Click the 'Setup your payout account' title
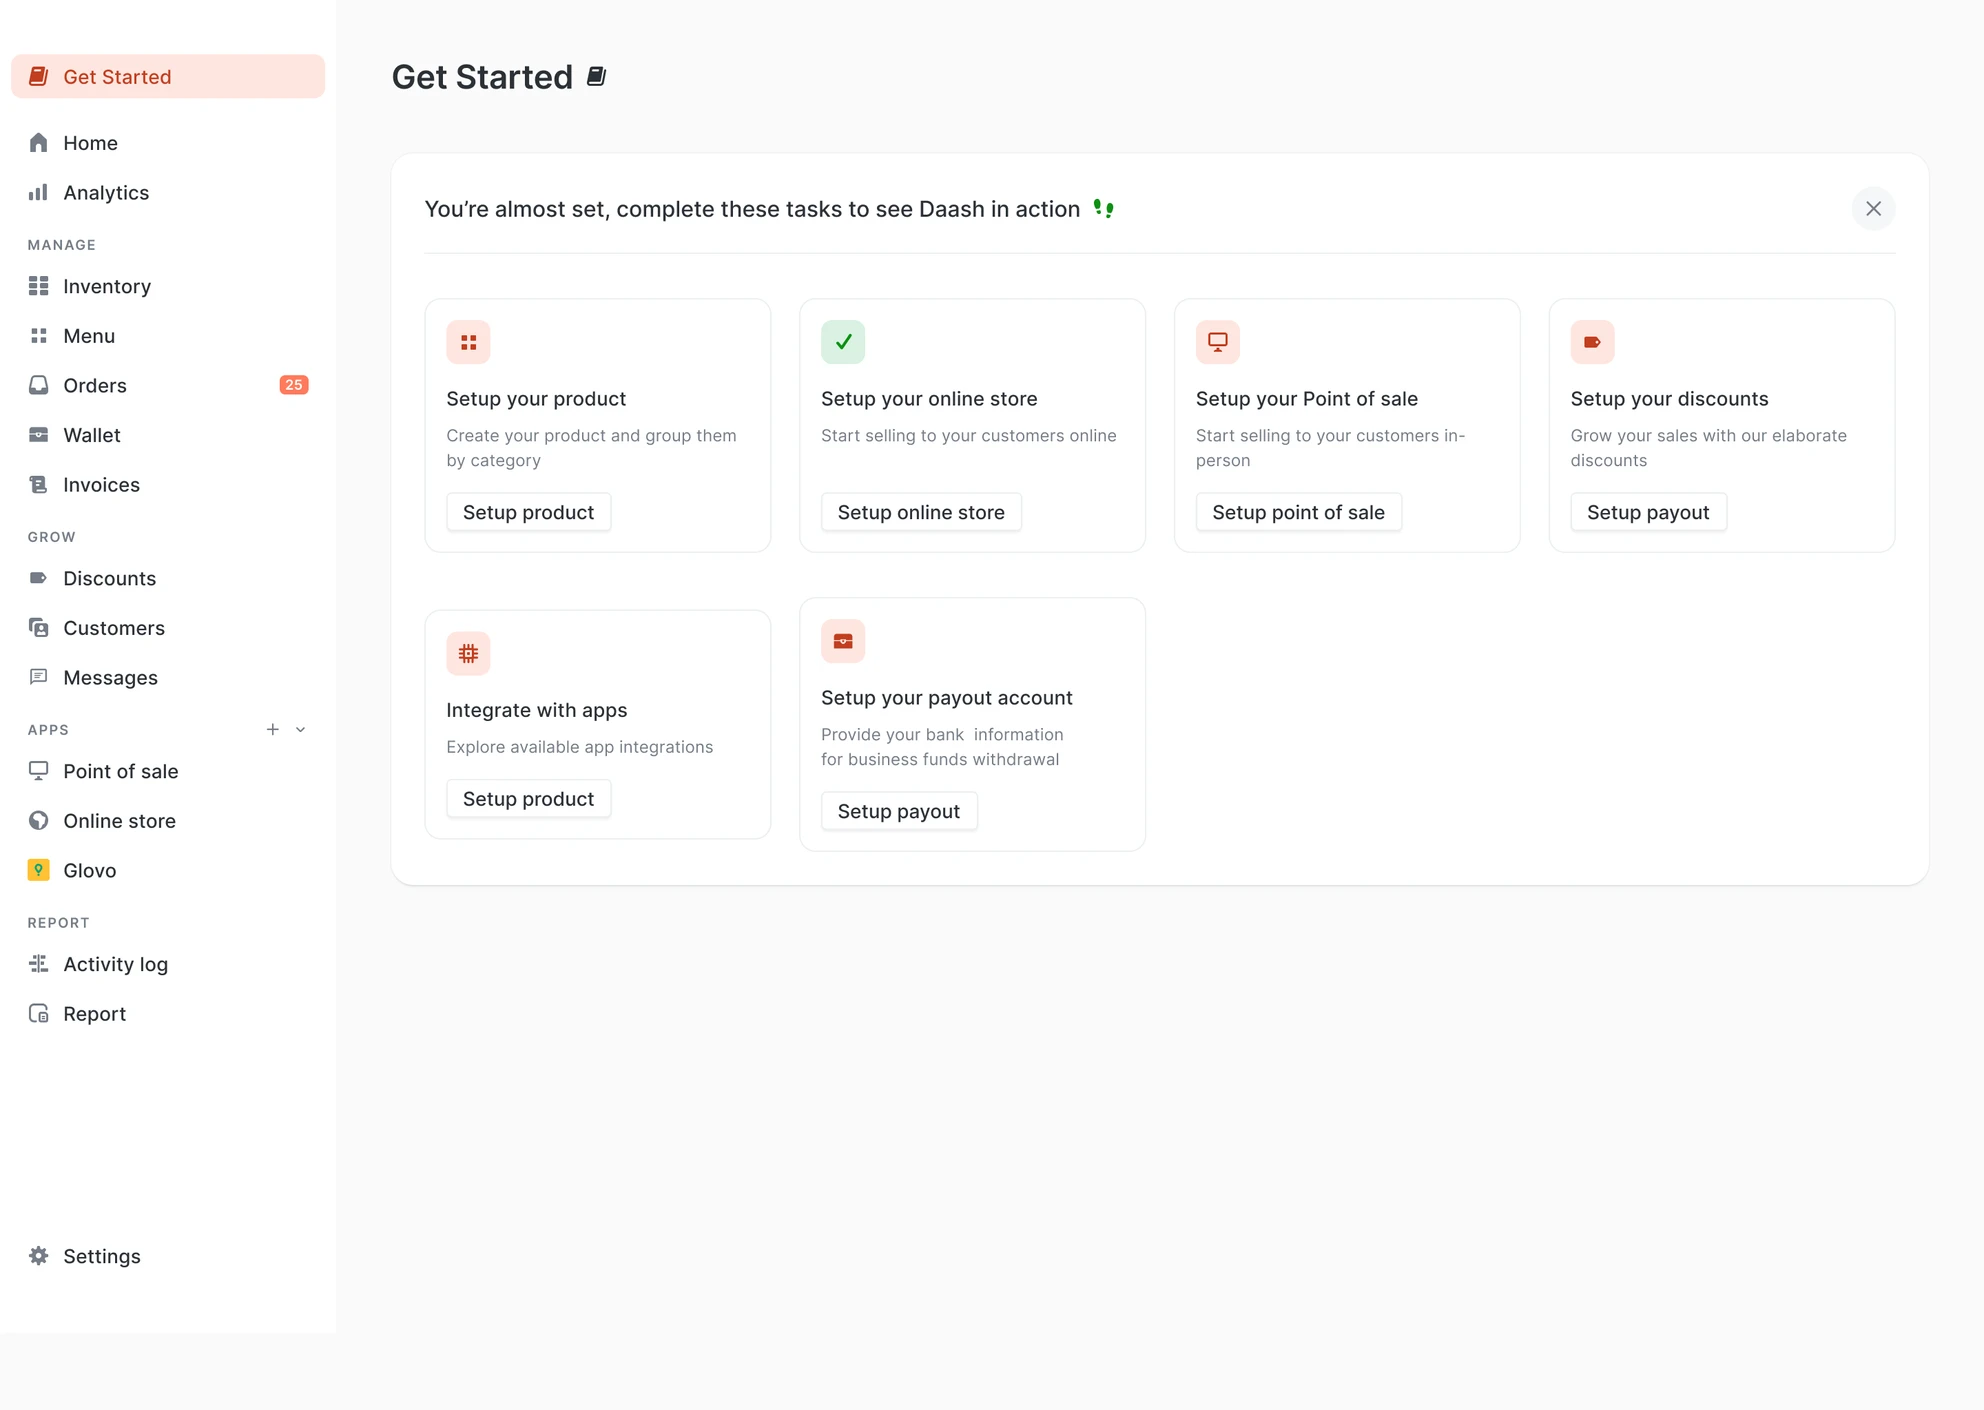Image resolution: width=1984 pixels, height=1410 pixels. [947, 697]
